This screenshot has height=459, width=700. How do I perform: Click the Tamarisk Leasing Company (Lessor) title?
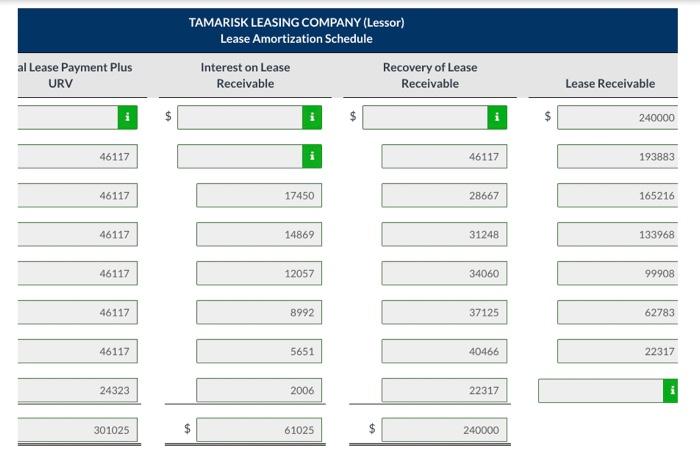pyautogui.click(x=296, y=22)
